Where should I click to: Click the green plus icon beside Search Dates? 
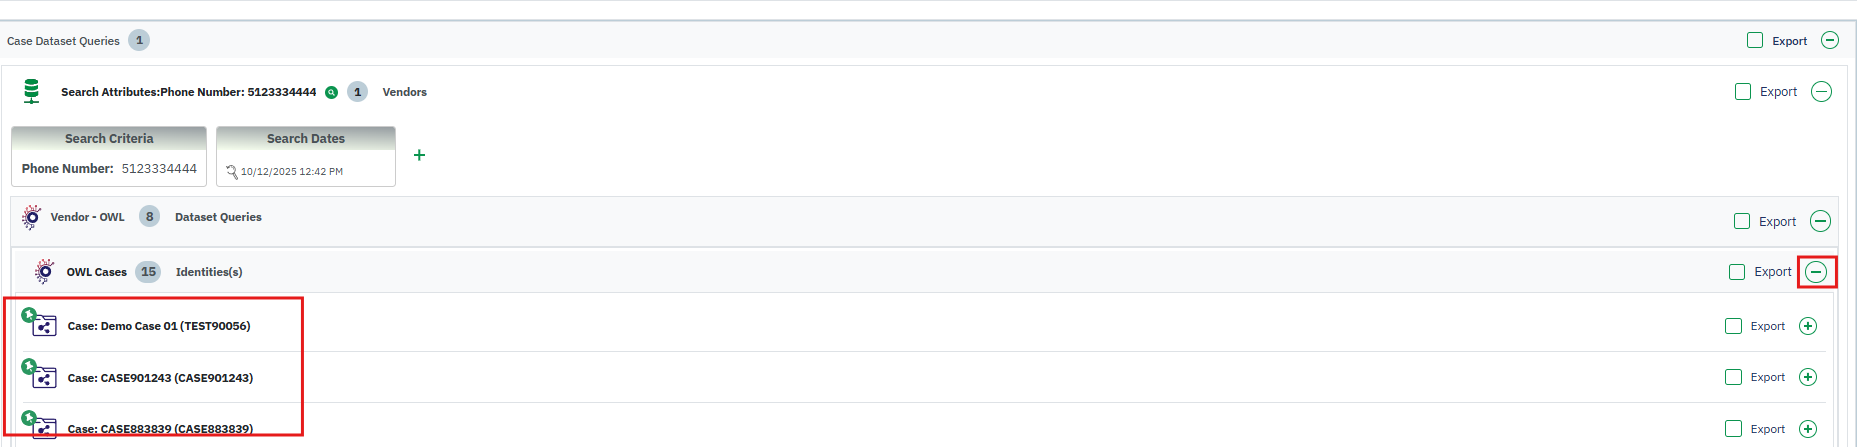[419, 155]
